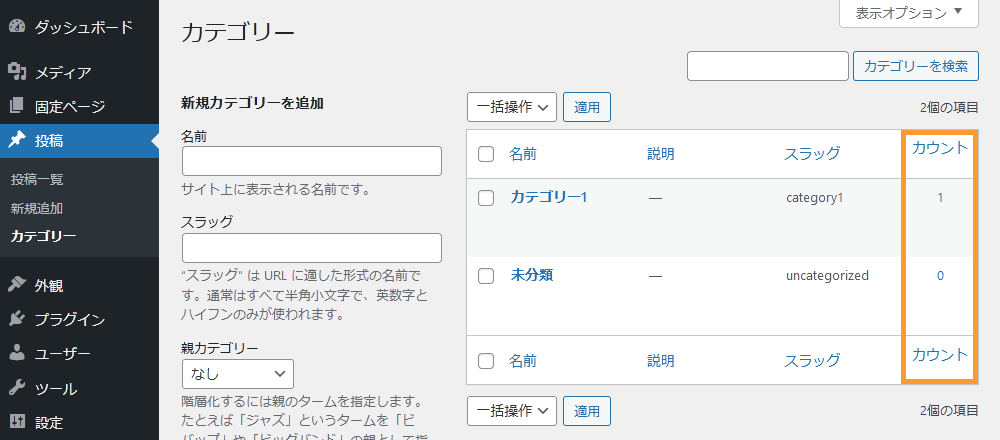1000x440 pixels.
Task: Click the pushpin icon beside 投稿
Action: click(17, 140)
